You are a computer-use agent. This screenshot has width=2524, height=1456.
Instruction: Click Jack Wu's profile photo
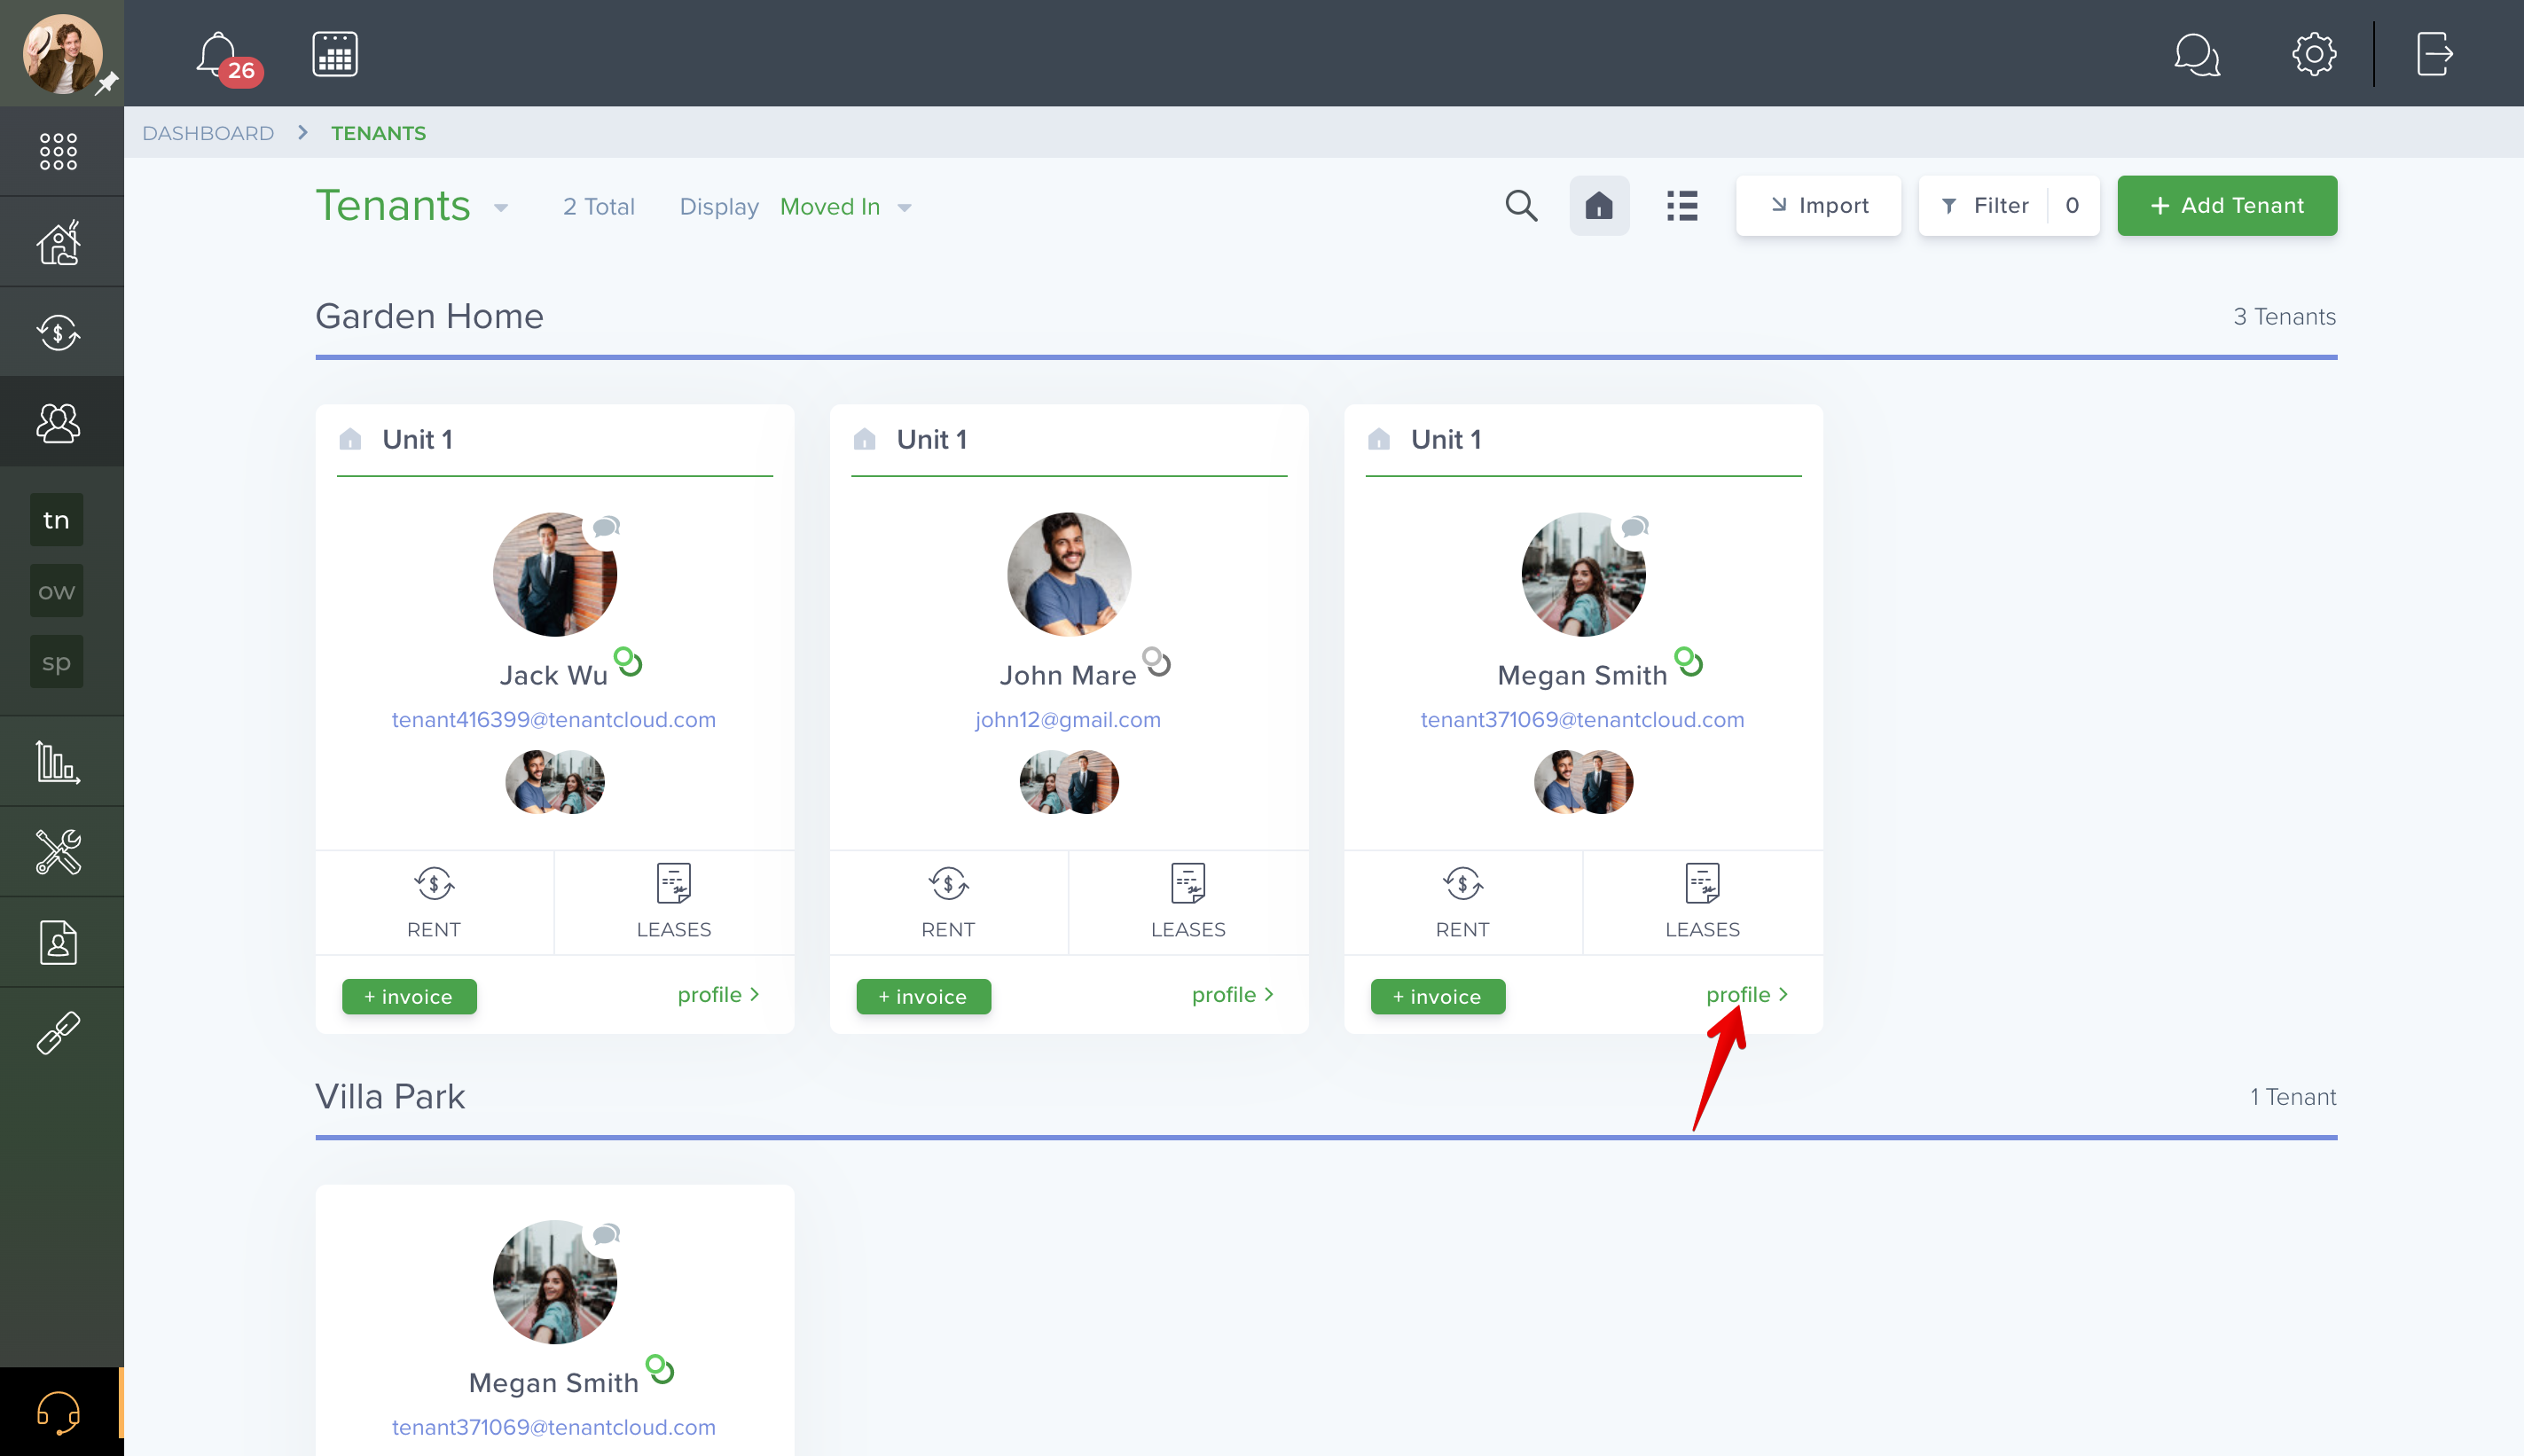tap(555, 575)
